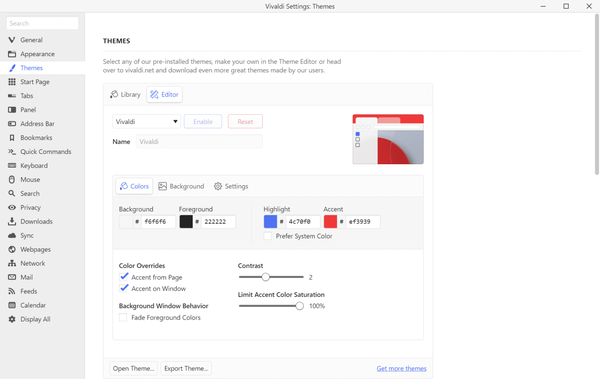Click Export Theme... button

coord(186,368)
